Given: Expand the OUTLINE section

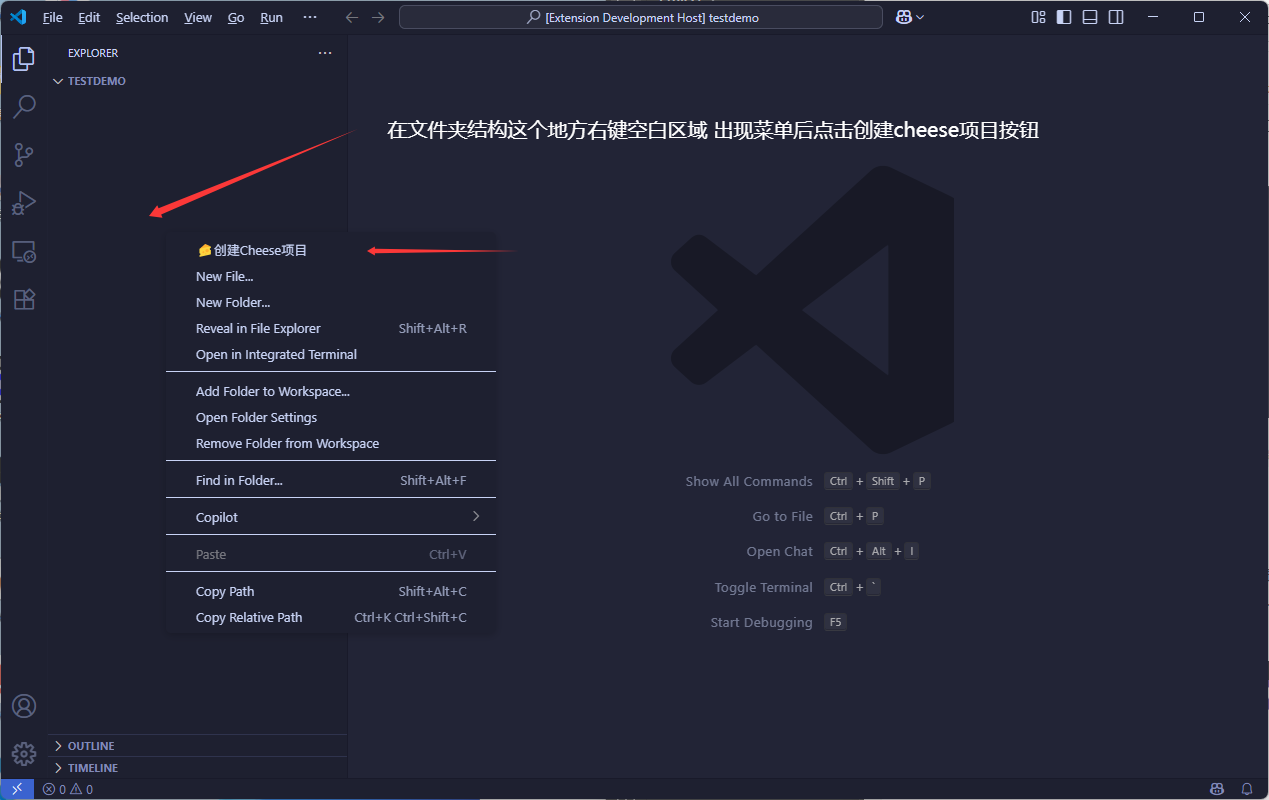Looking at the screenshot, I should pos(198,746).
